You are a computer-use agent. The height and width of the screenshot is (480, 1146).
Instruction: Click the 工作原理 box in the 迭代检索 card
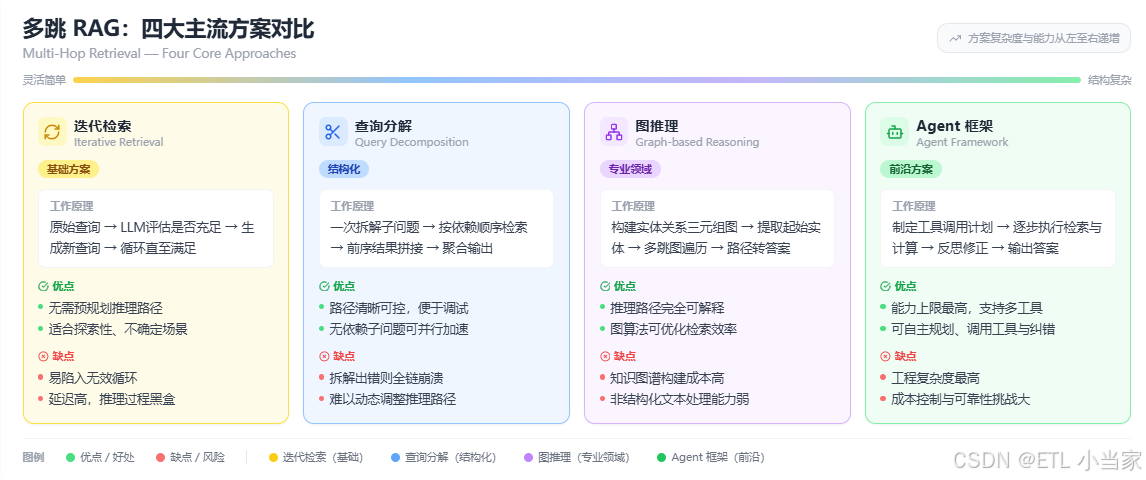coord(156,228)
